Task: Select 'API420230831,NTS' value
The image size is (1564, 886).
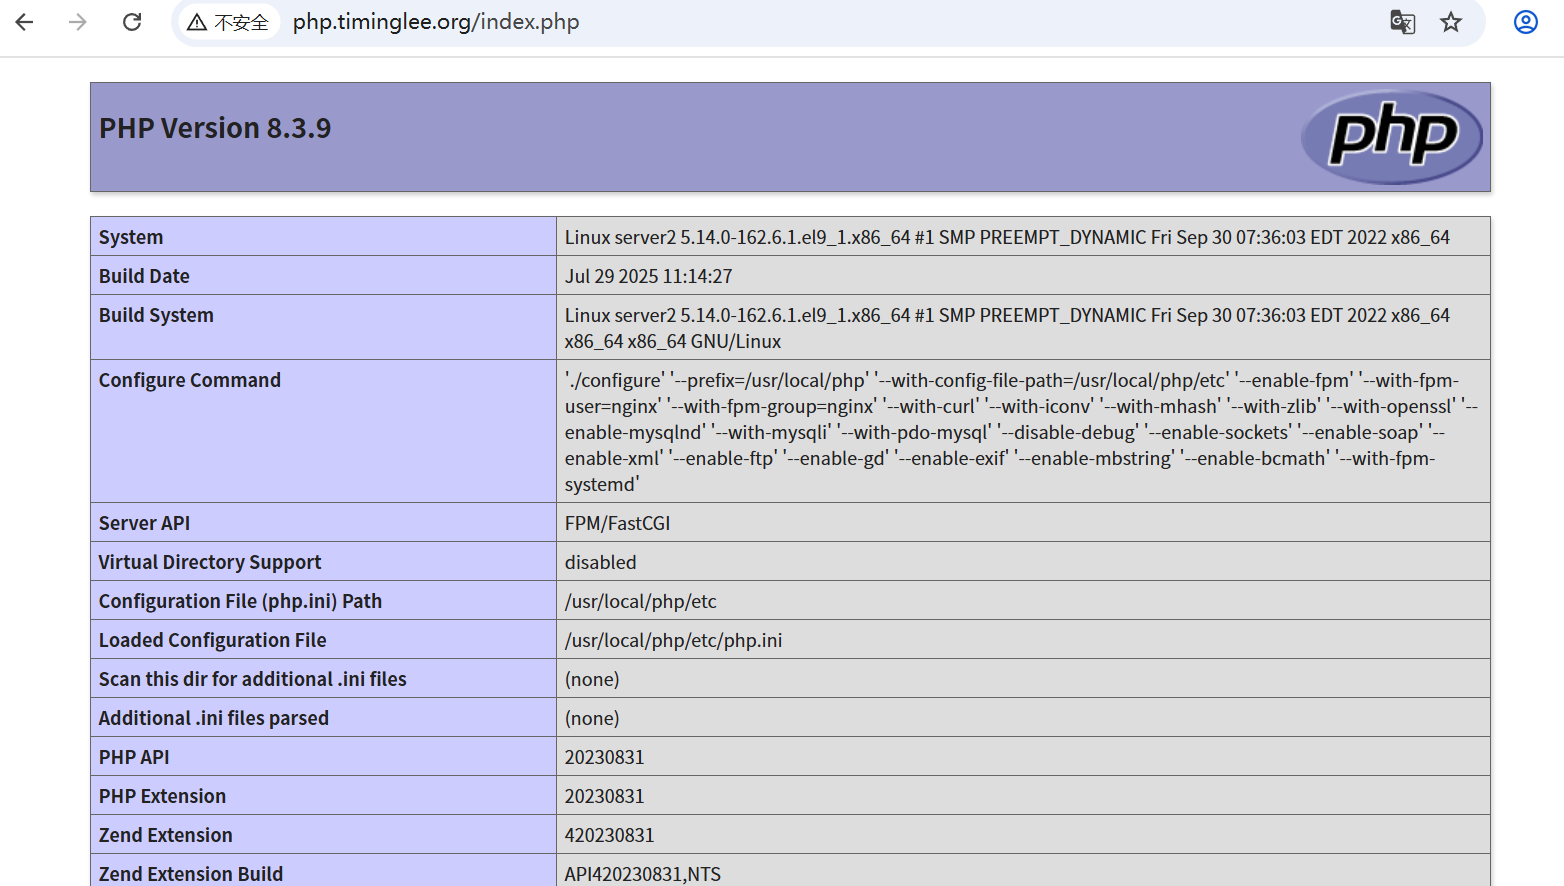Action: point(643,874)
